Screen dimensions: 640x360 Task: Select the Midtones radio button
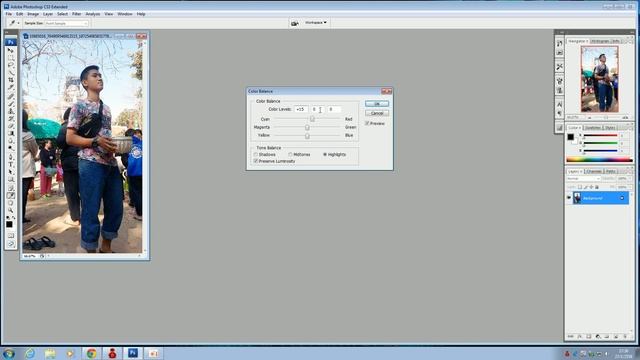coord(290,155)
